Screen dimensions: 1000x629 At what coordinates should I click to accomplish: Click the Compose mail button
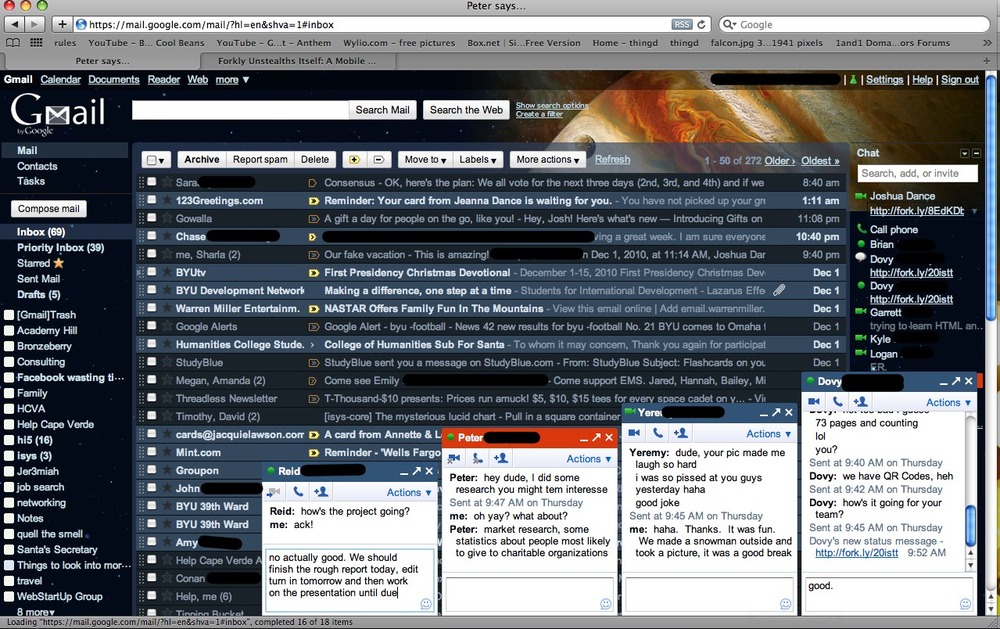click(49, 209)
